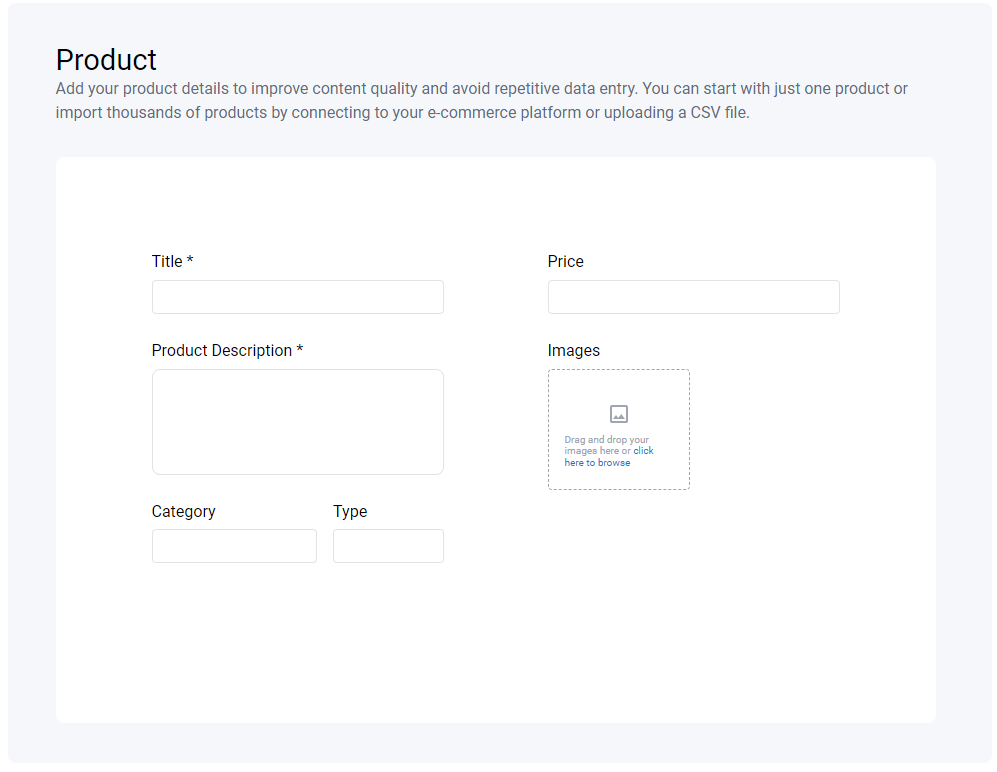Click the asterisk after Product Description

click(299, 349)
